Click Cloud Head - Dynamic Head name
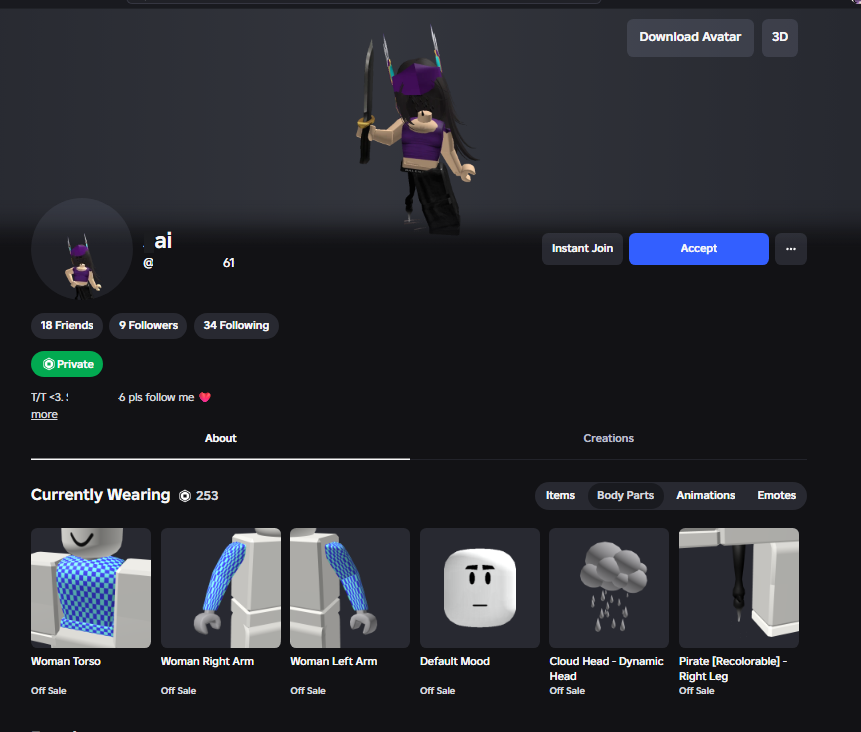This screenshot has height=732, width=861. [x=606, y=669]
